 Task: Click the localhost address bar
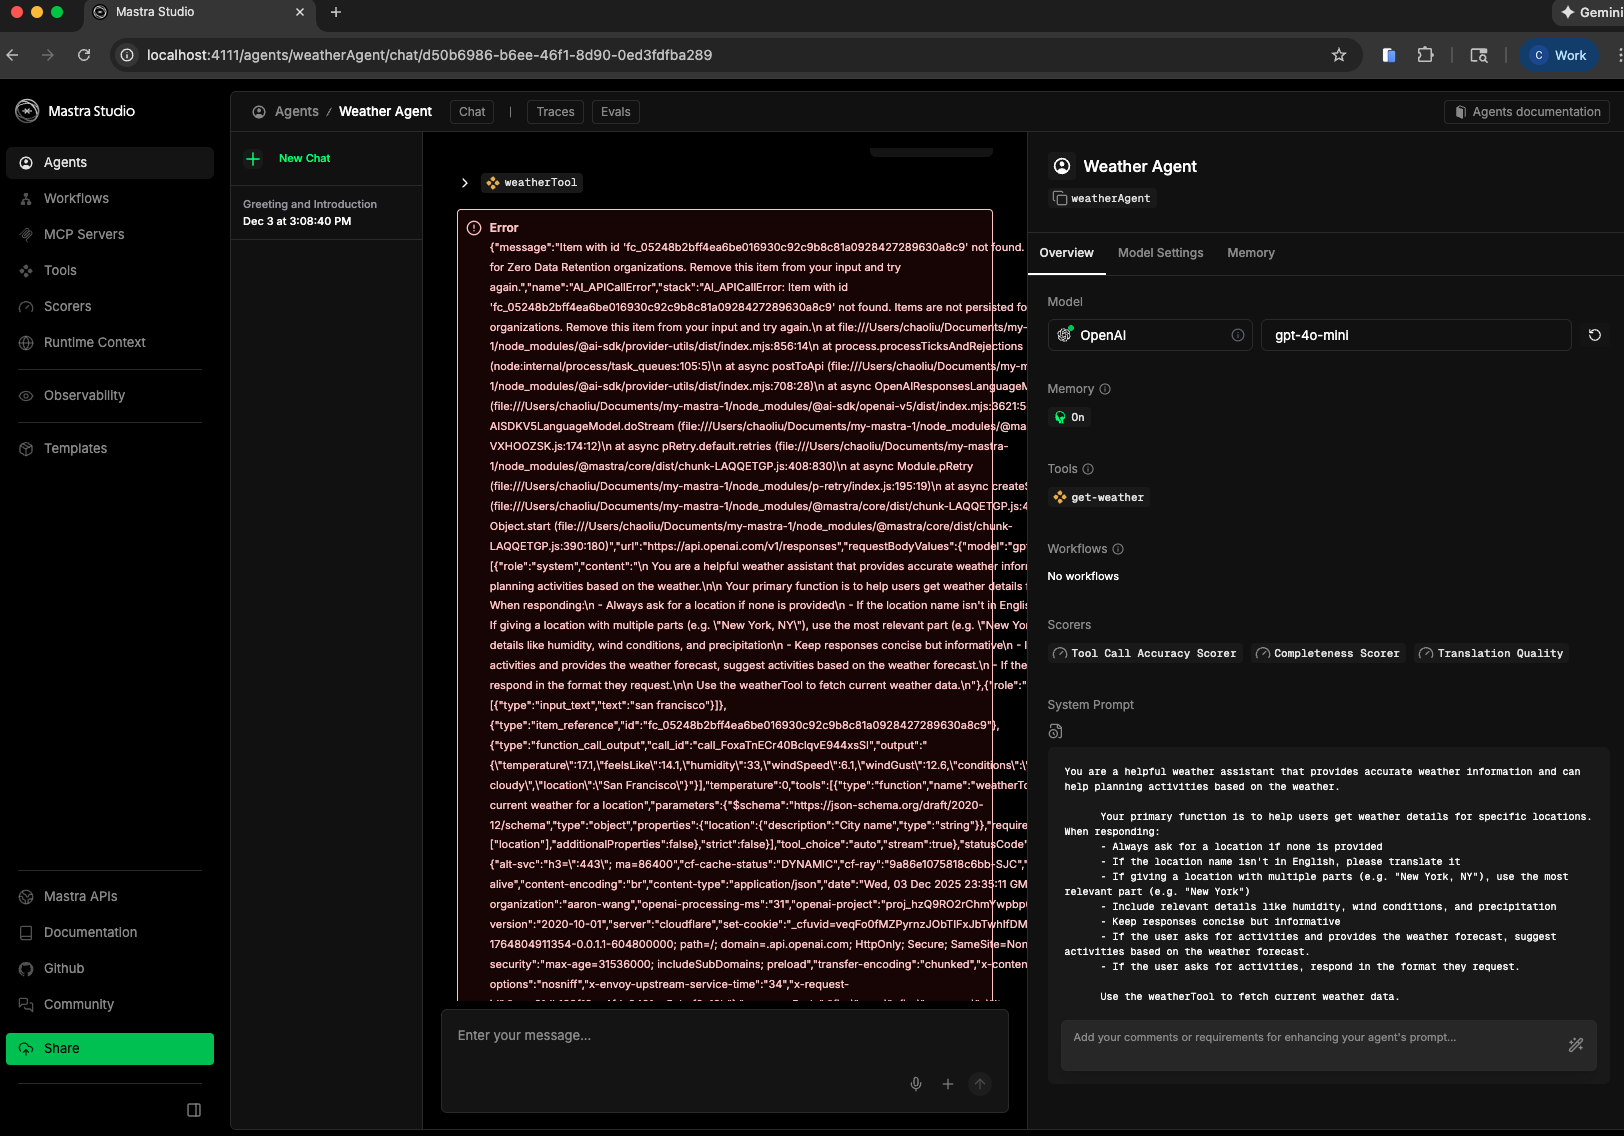tap(429, 56)
